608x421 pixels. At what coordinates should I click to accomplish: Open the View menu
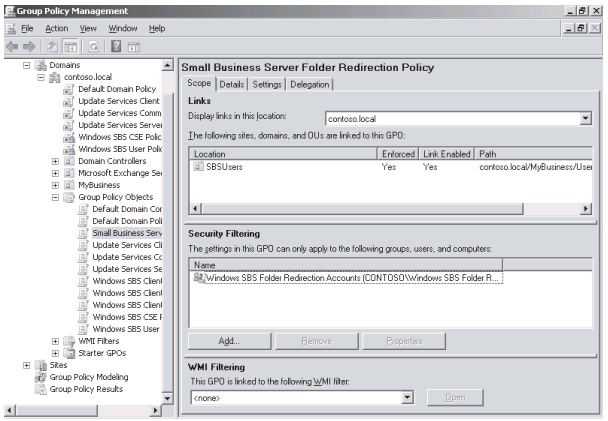point(88,28)
